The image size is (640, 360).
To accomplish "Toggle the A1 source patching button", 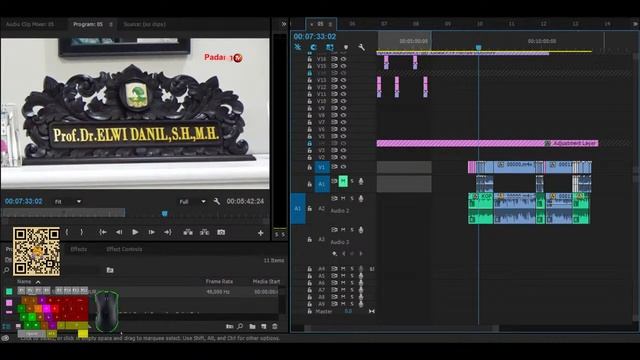I will tap(298, 209).
